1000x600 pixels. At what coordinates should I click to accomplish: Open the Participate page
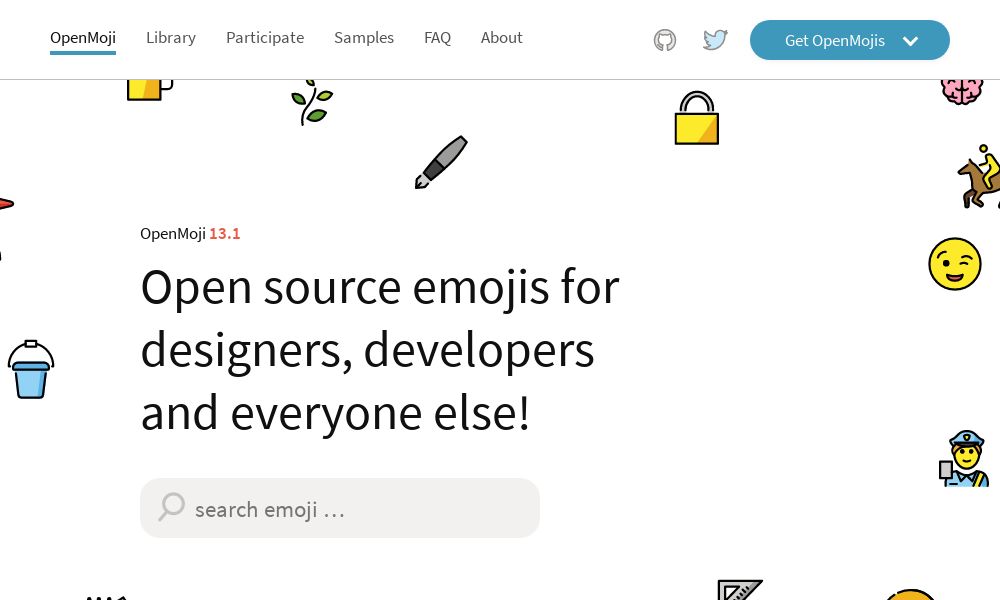point(265,38)
